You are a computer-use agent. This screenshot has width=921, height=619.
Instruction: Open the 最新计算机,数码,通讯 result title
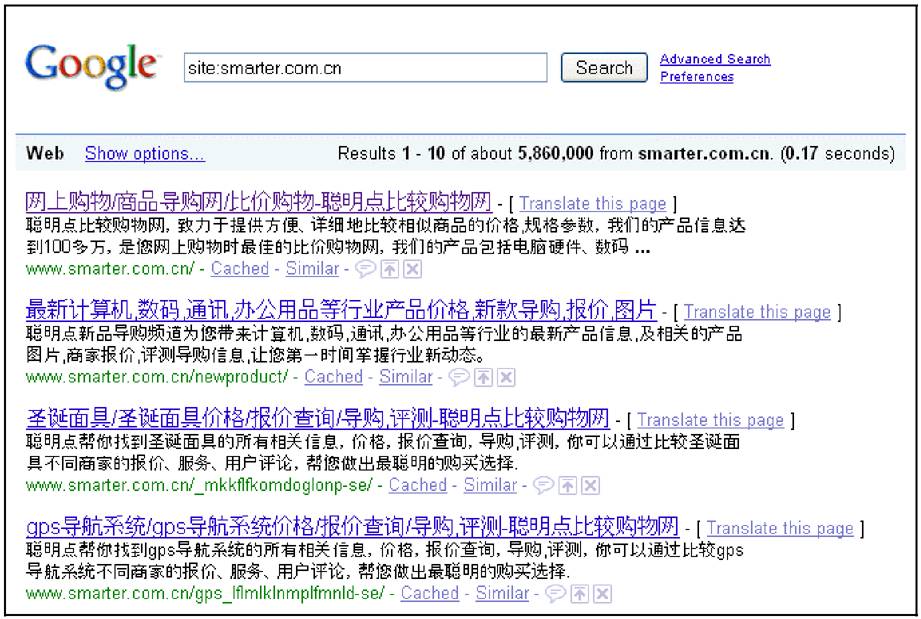pos(341,310)
